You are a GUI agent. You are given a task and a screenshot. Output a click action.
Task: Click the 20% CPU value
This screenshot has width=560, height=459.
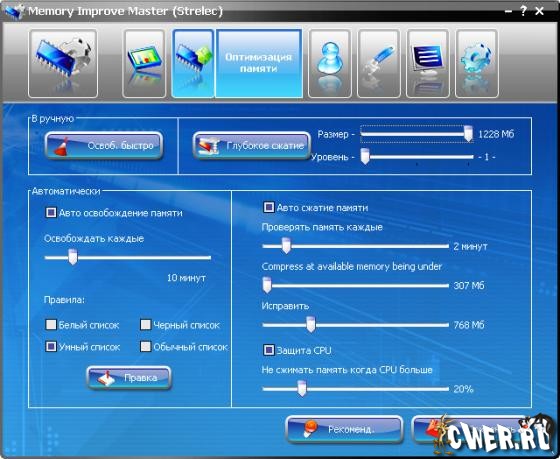pos(463,389)
